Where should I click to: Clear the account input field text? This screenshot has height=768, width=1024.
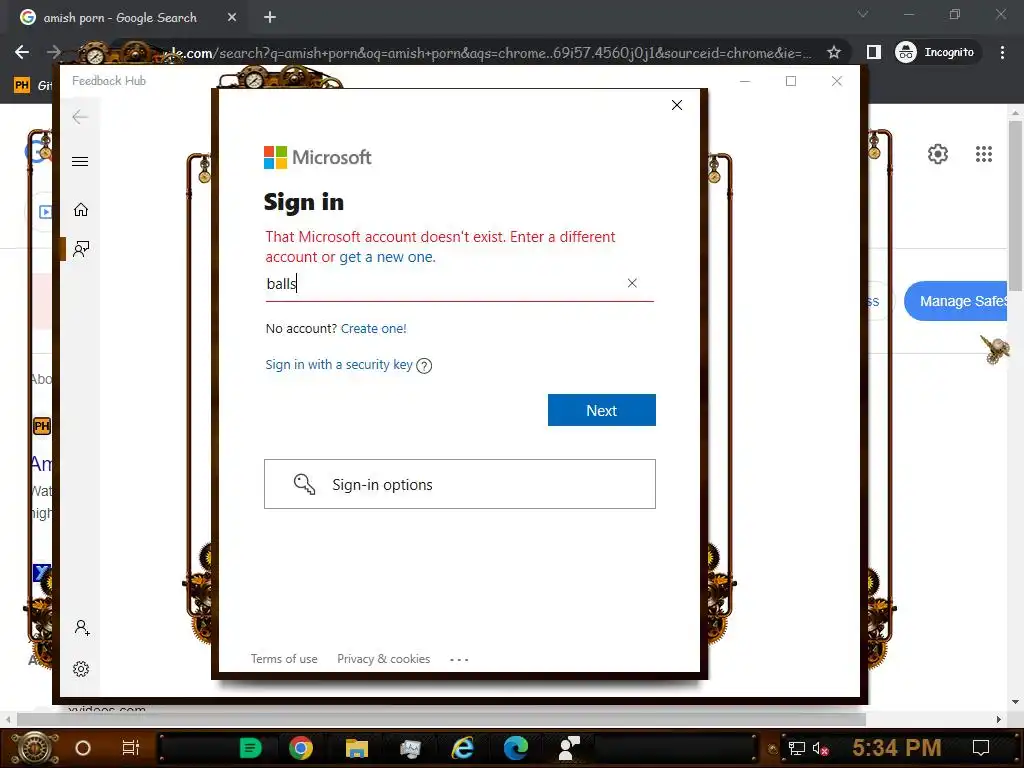[632, 283]
